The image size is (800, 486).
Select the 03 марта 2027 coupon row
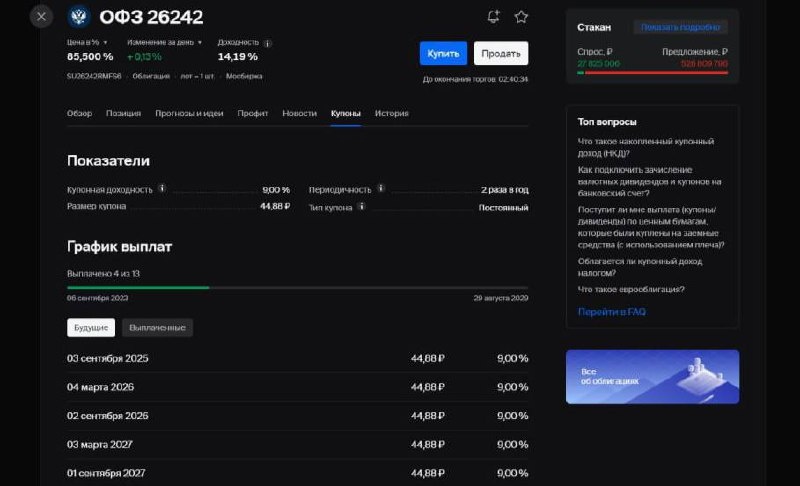pyautogui.click(x=297, y=445)
